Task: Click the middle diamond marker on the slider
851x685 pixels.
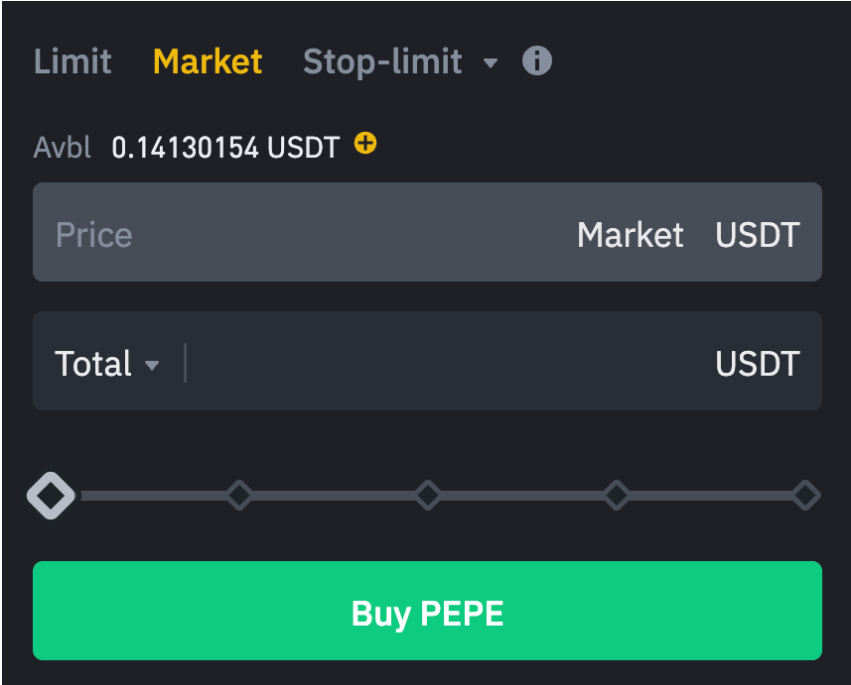Action: (428, 495)
